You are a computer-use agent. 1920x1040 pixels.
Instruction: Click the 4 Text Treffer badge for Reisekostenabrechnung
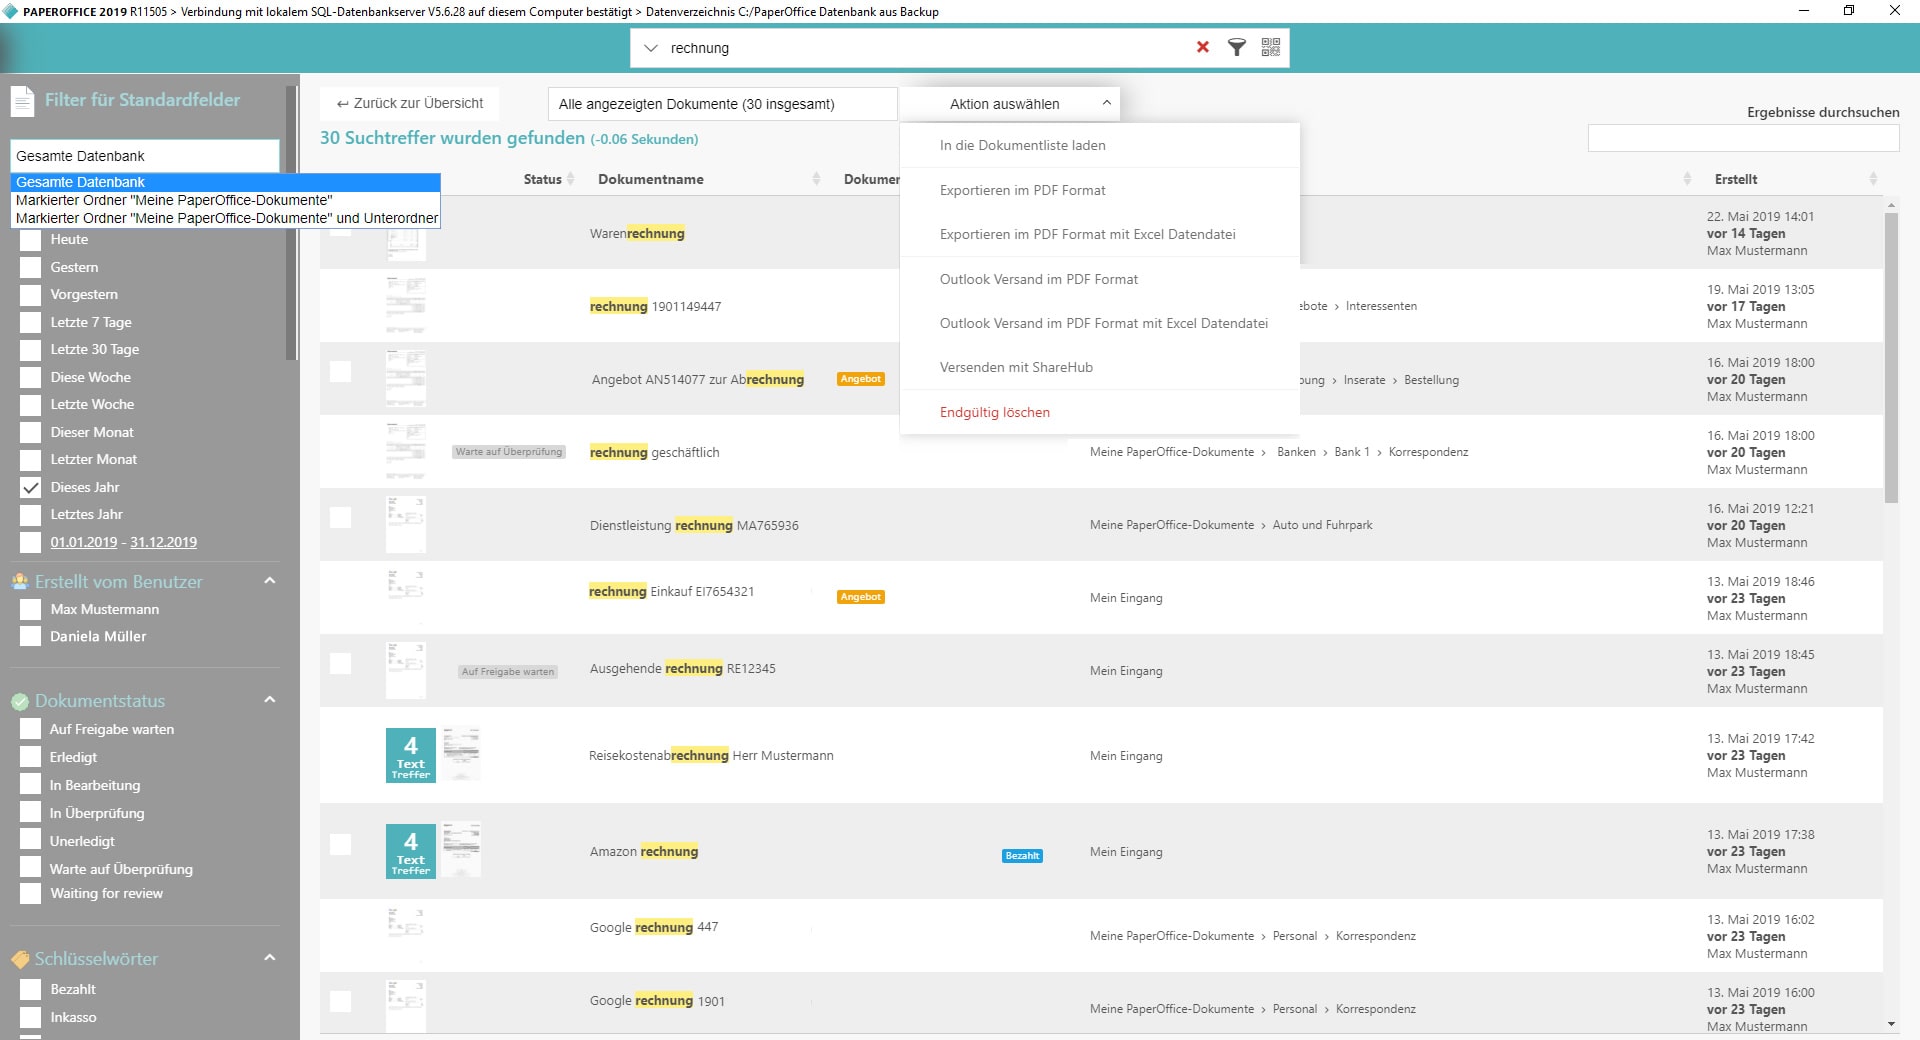tap(410, 756)
